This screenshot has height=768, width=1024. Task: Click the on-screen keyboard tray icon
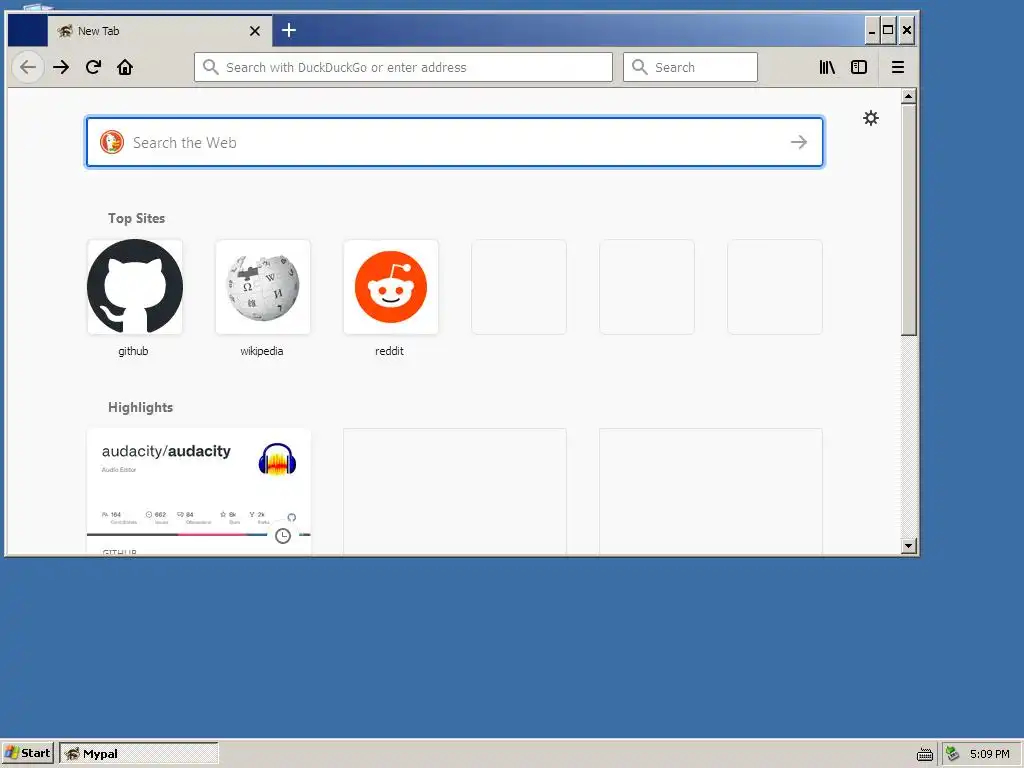coord(925,754)
